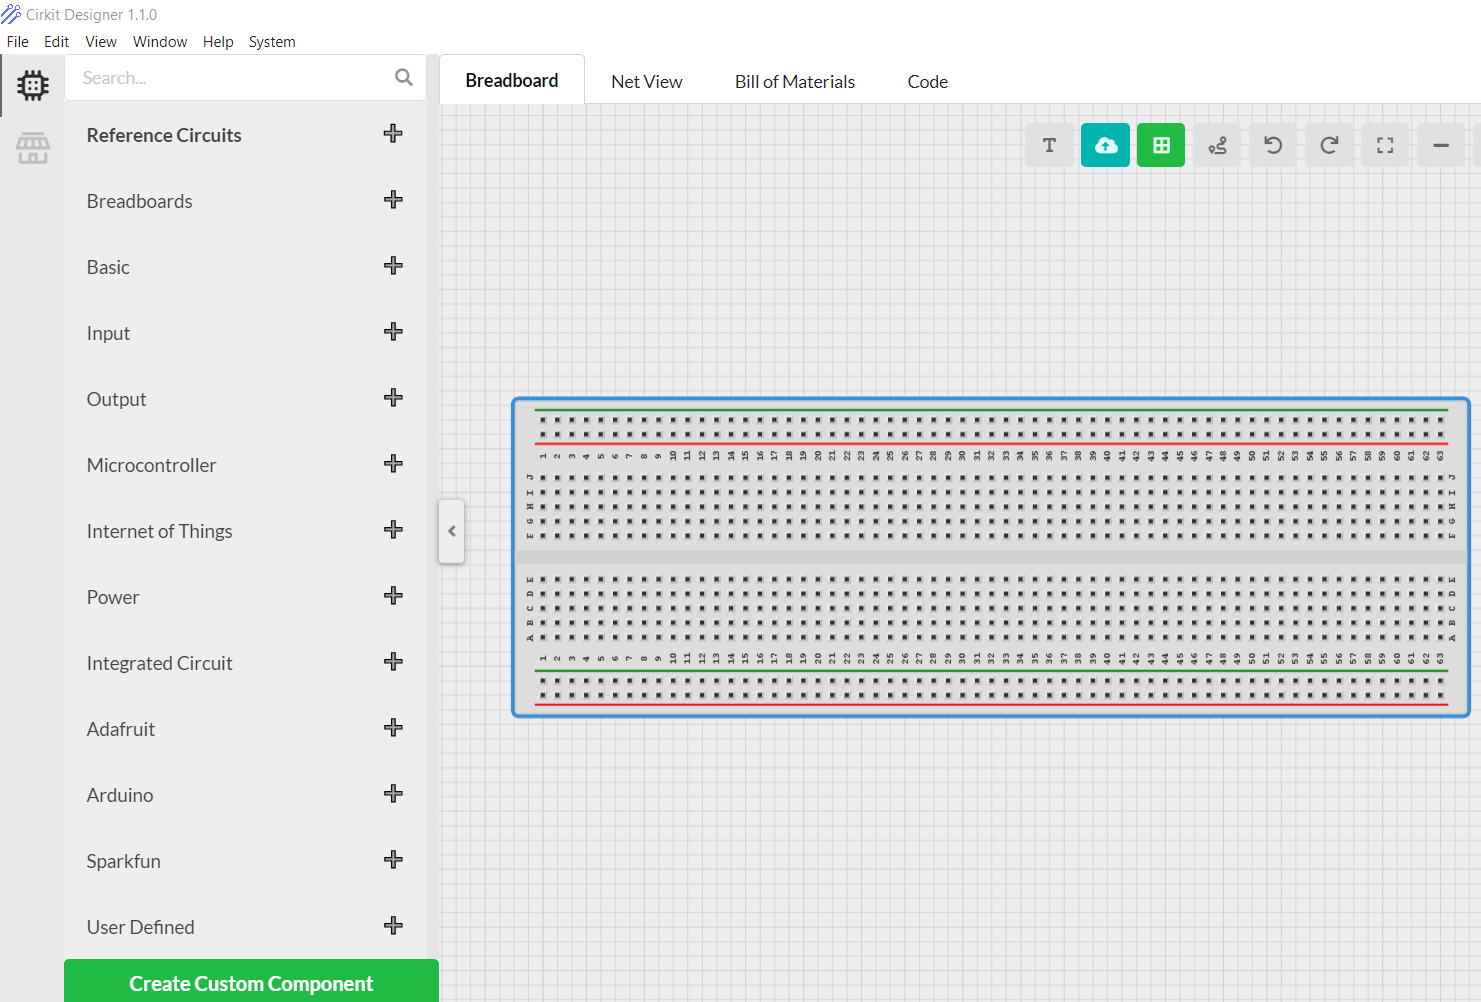Expand the Basic category
The image size is (1481, 1002).
(x=393, y=266)
